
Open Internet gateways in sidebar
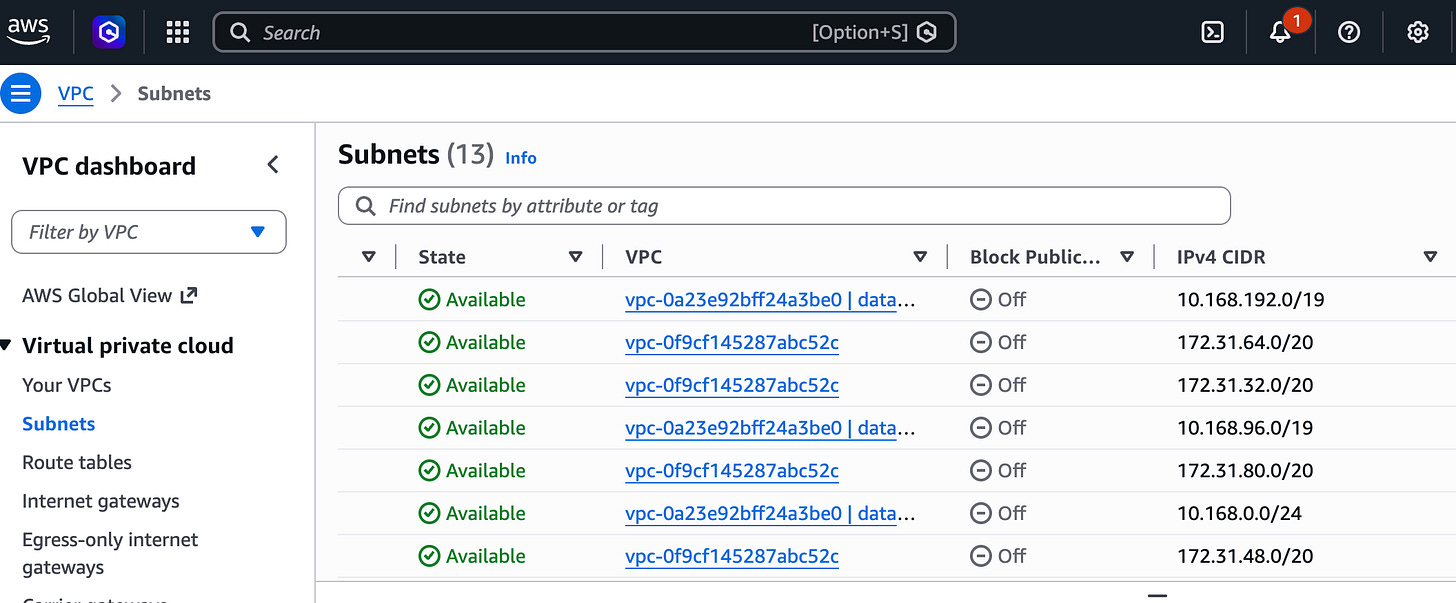(x=101, y=501)
